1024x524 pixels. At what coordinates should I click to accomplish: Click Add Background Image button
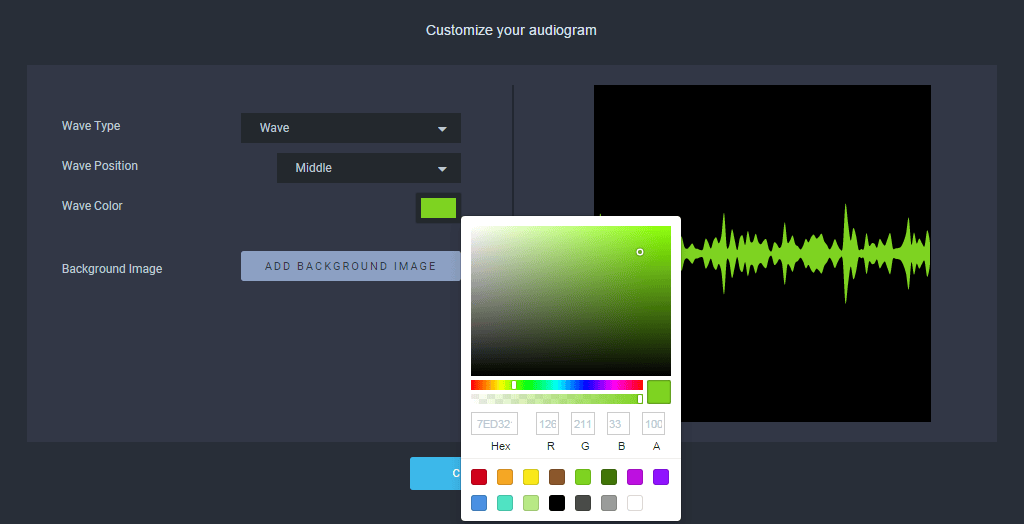pos(351,266)
